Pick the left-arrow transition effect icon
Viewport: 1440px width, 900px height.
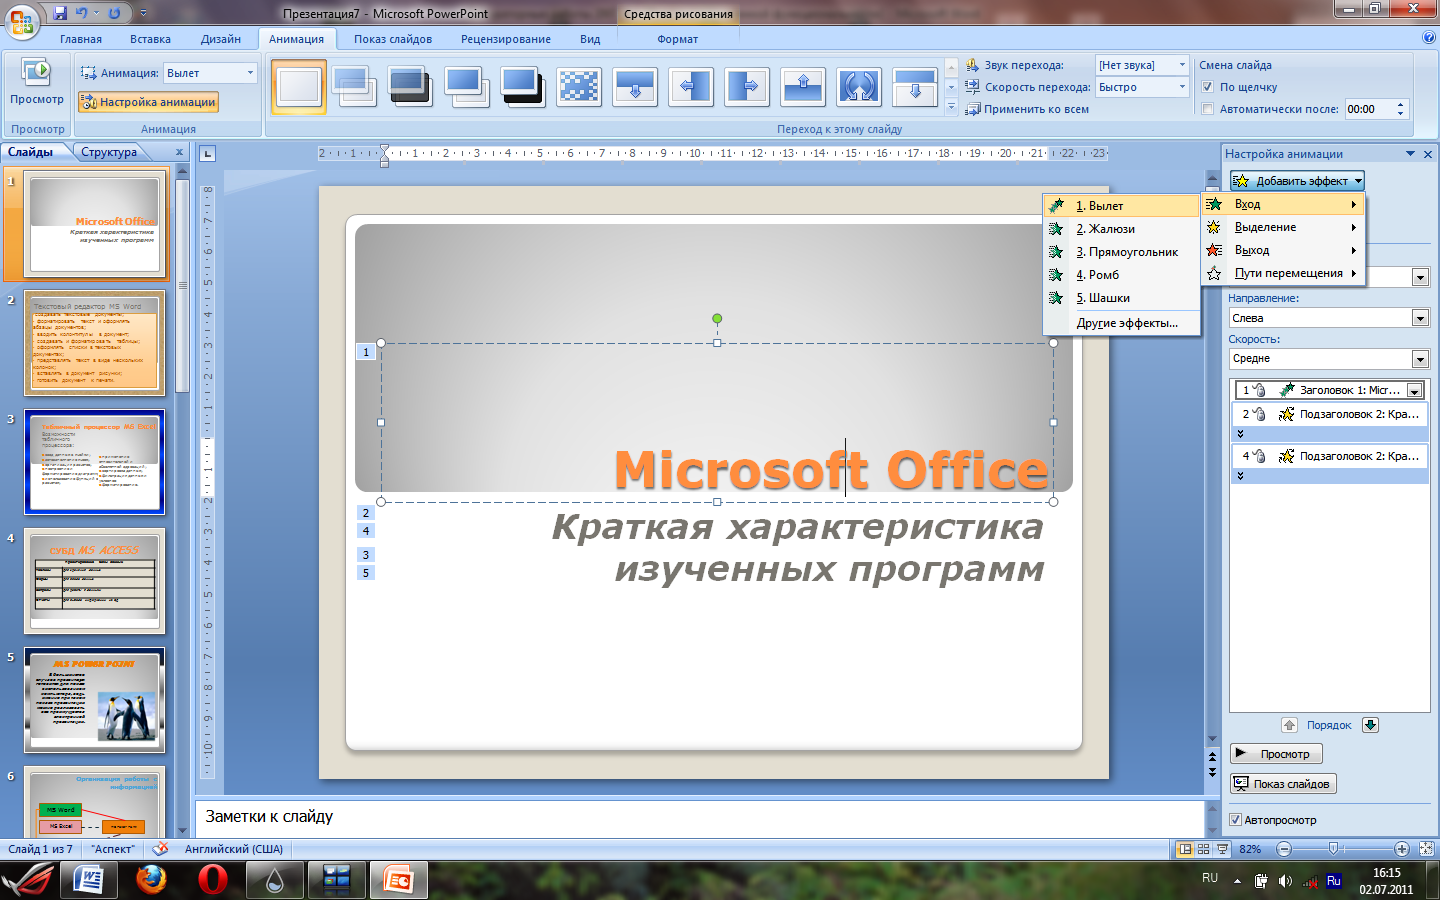tap(691, 87)
